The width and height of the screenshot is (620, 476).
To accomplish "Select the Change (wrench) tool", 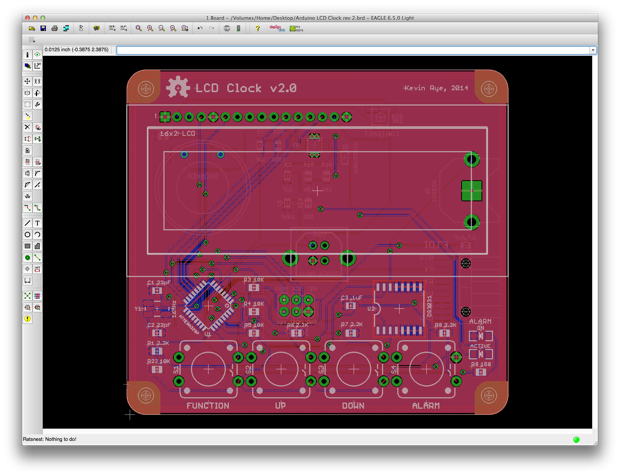I will pos(37,104).
